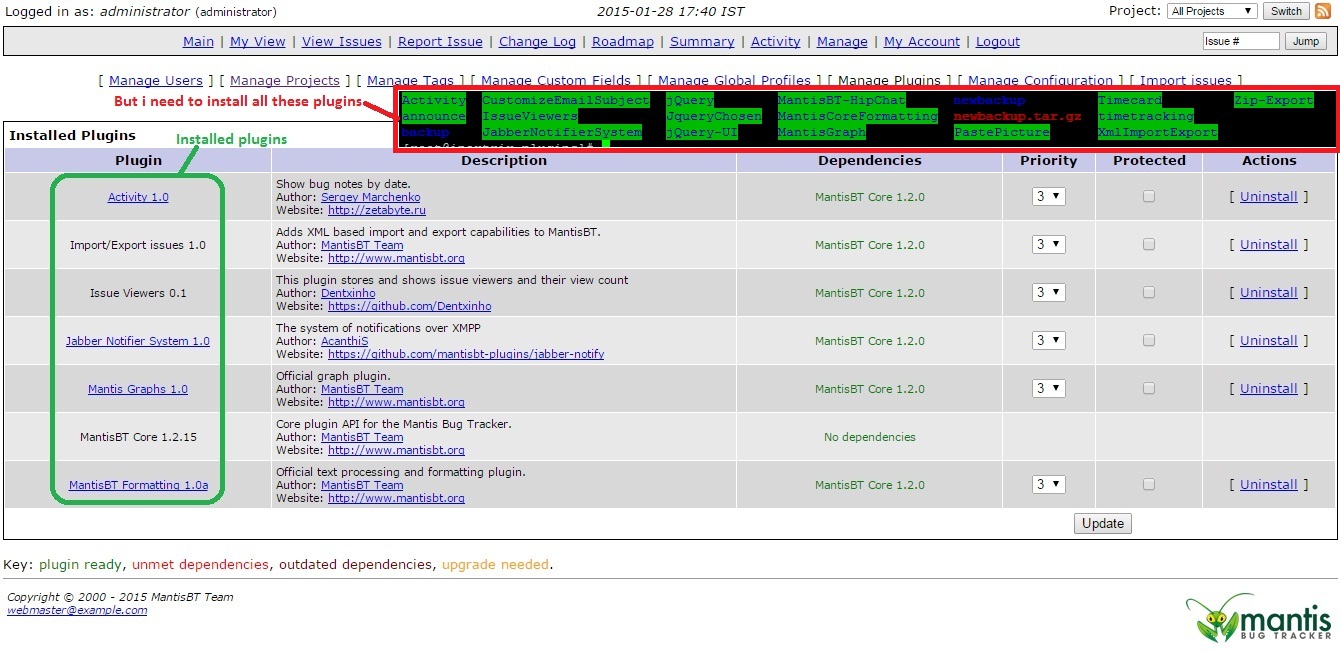Open priority dropdown for Jabber Notifier System
This screenshot has width=1340, height=652.
pos(1048,341)
